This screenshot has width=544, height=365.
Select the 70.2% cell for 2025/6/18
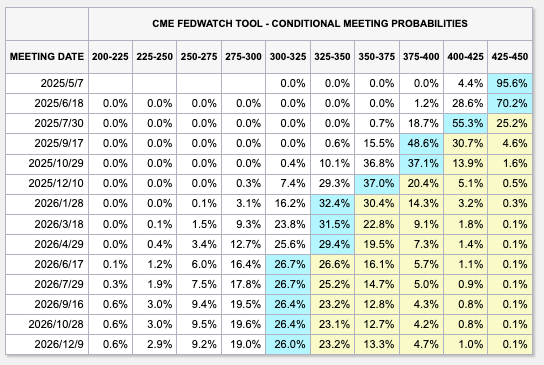510,103
